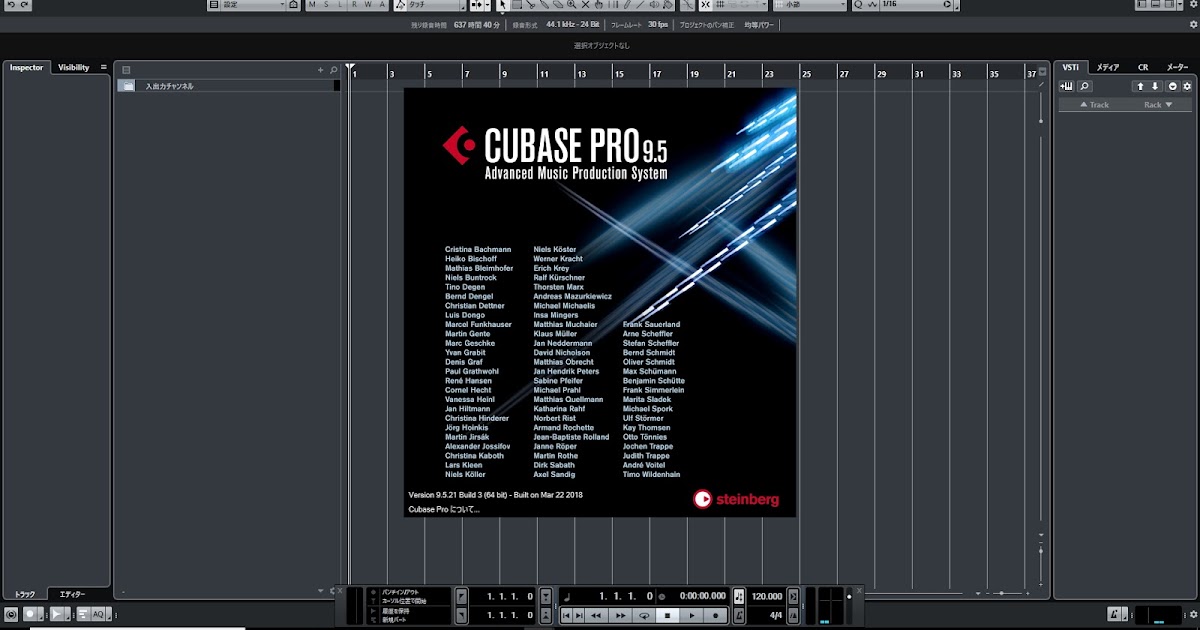The height and width of the screenshot is (630, 1200).
Task: Select the Object Selection arrow tool
Action: click(502, 5)
